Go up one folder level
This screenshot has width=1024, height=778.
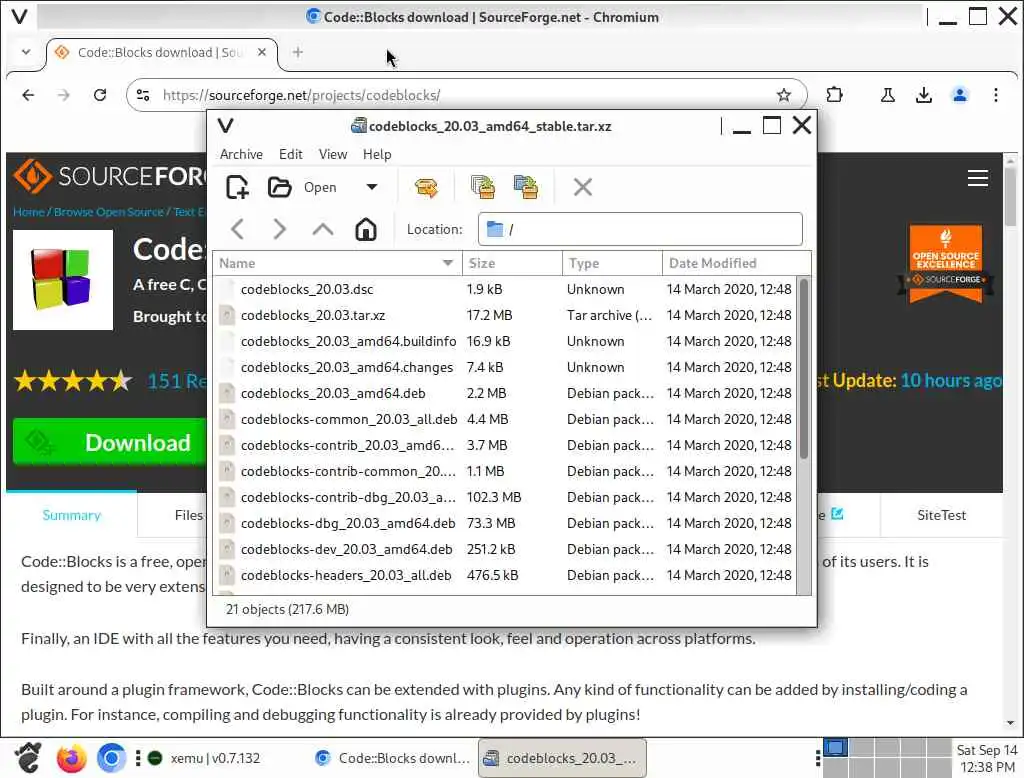tap(323, 229)
